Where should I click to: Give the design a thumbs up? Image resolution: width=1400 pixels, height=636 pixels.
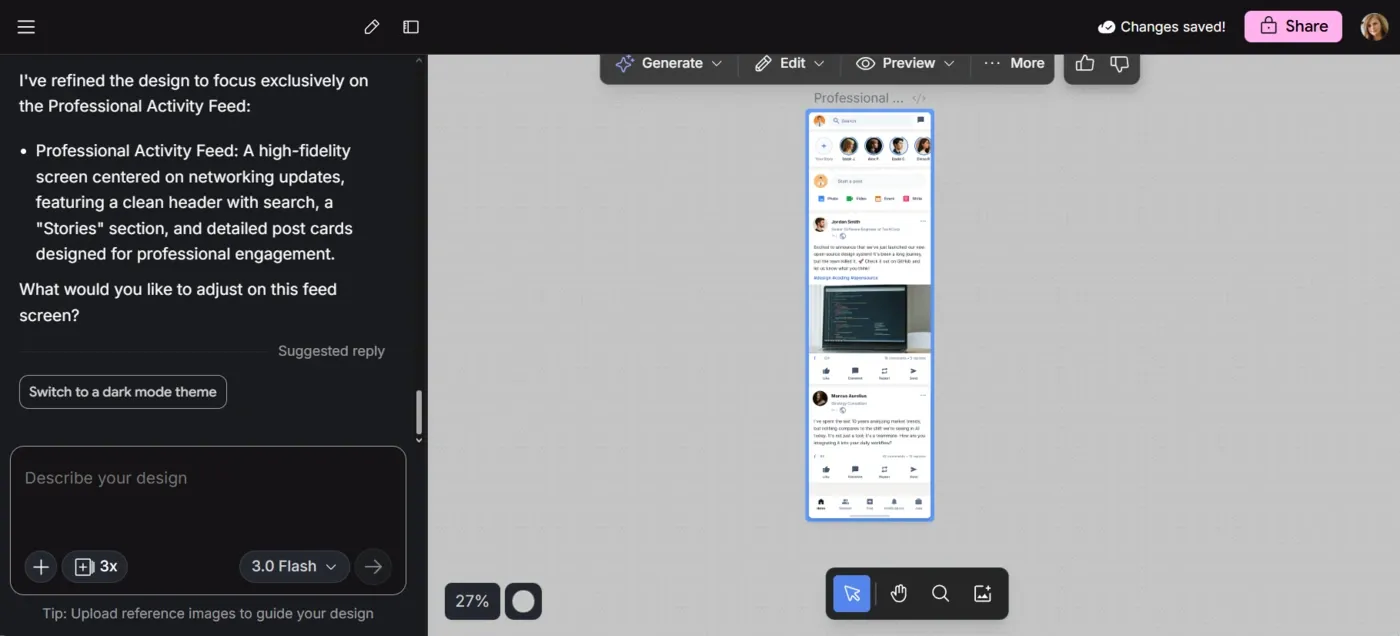(1084, 62)
